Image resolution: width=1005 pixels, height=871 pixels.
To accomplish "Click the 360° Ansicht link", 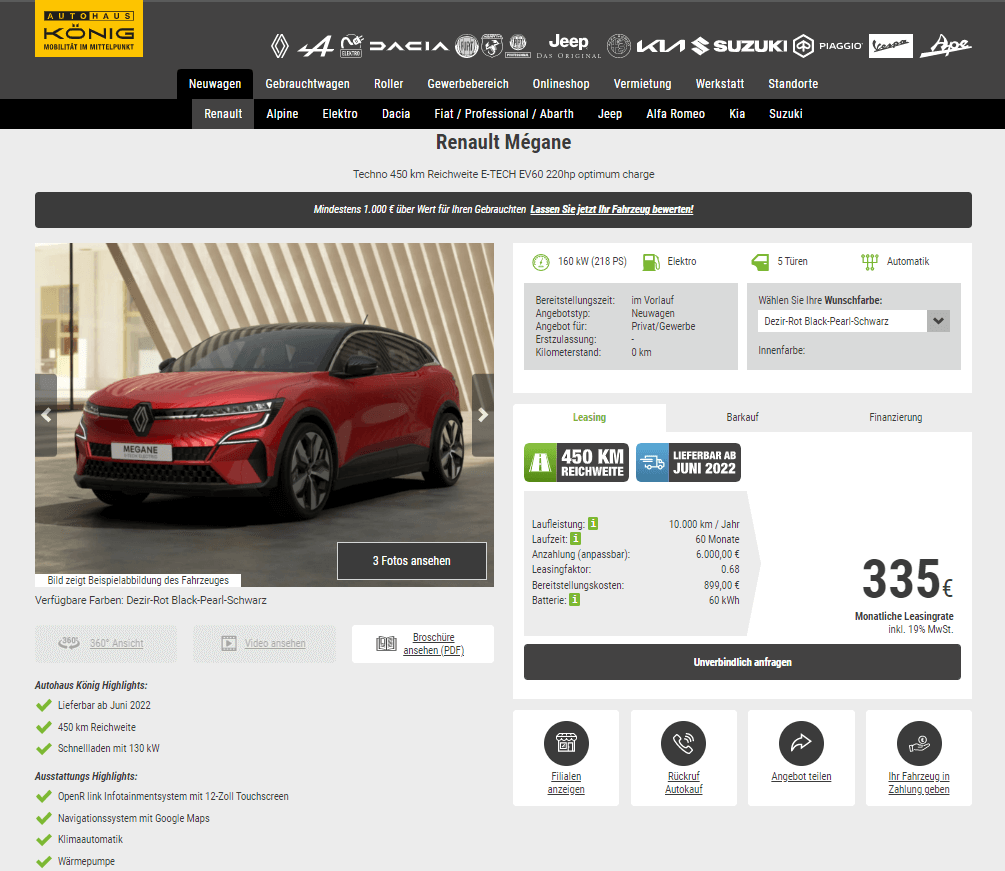I will coord(117,643).
